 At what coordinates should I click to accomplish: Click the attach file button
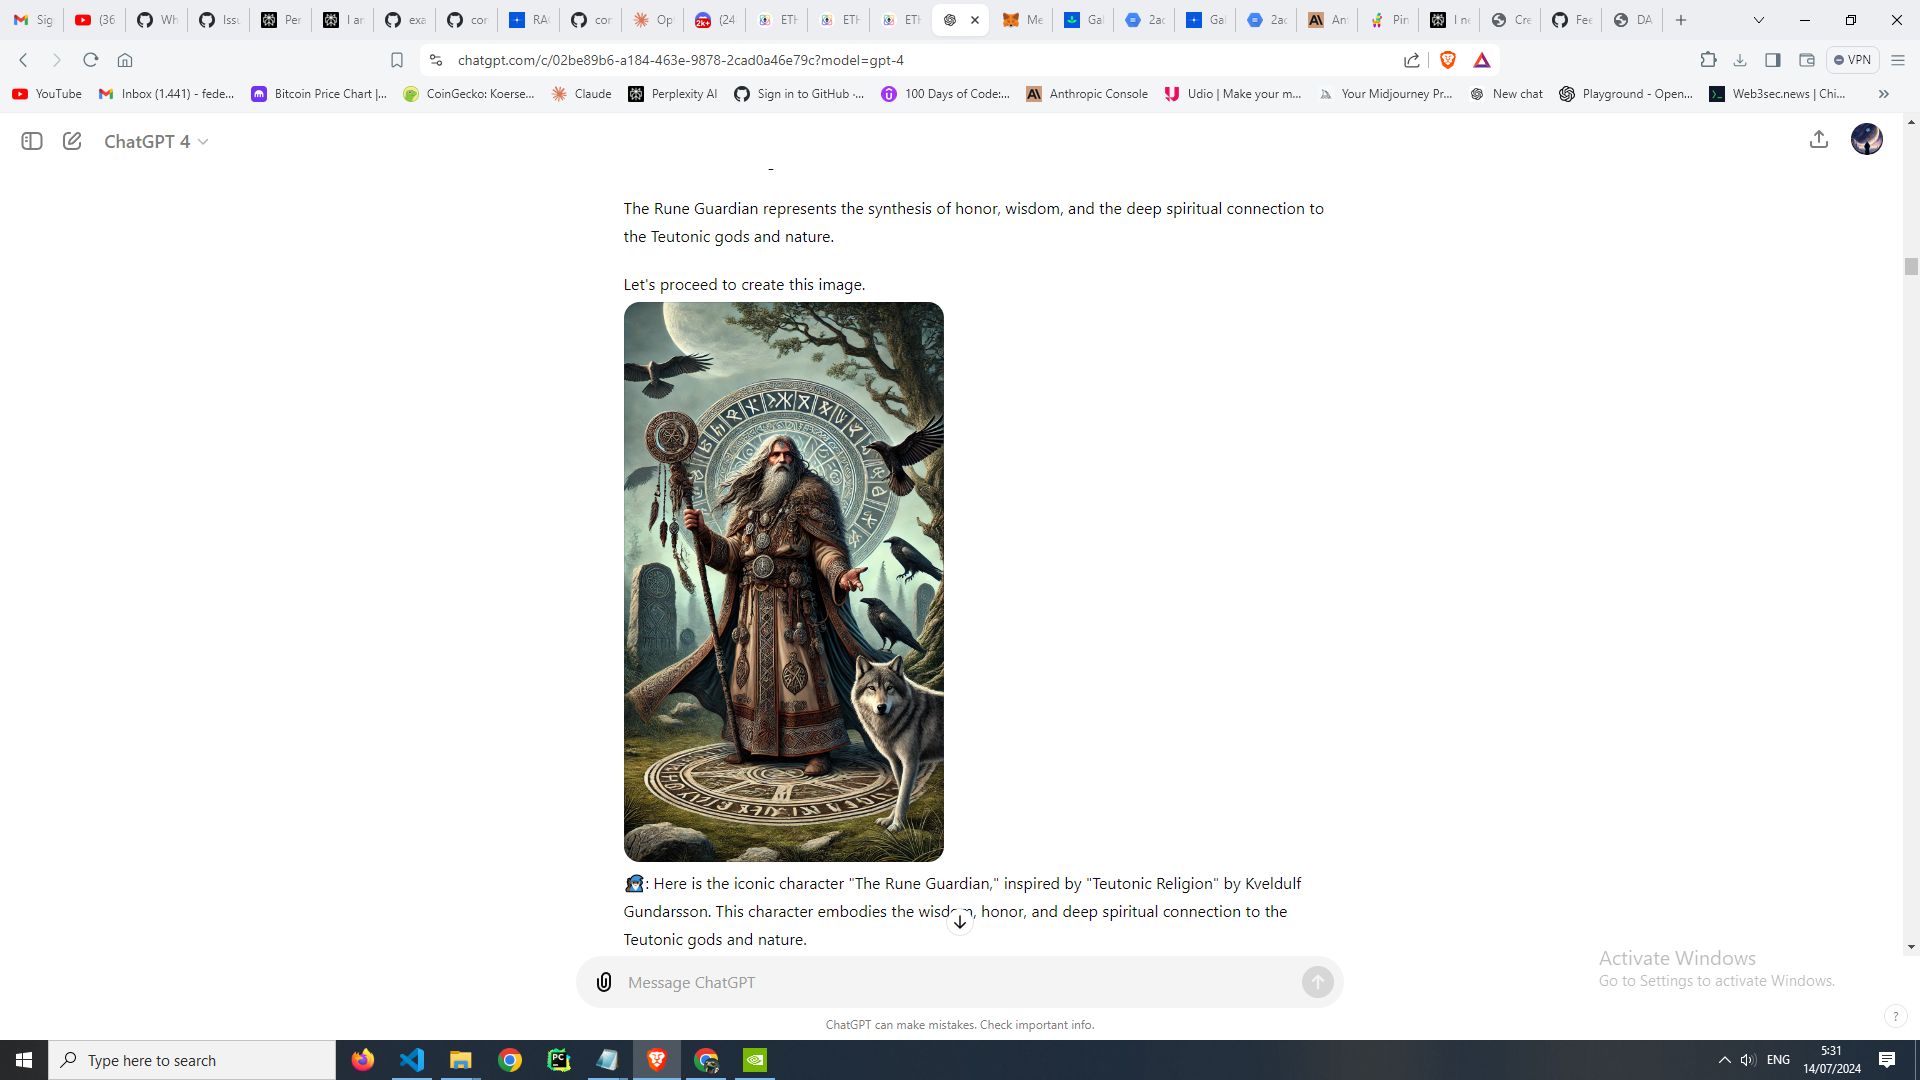(605, 982)
